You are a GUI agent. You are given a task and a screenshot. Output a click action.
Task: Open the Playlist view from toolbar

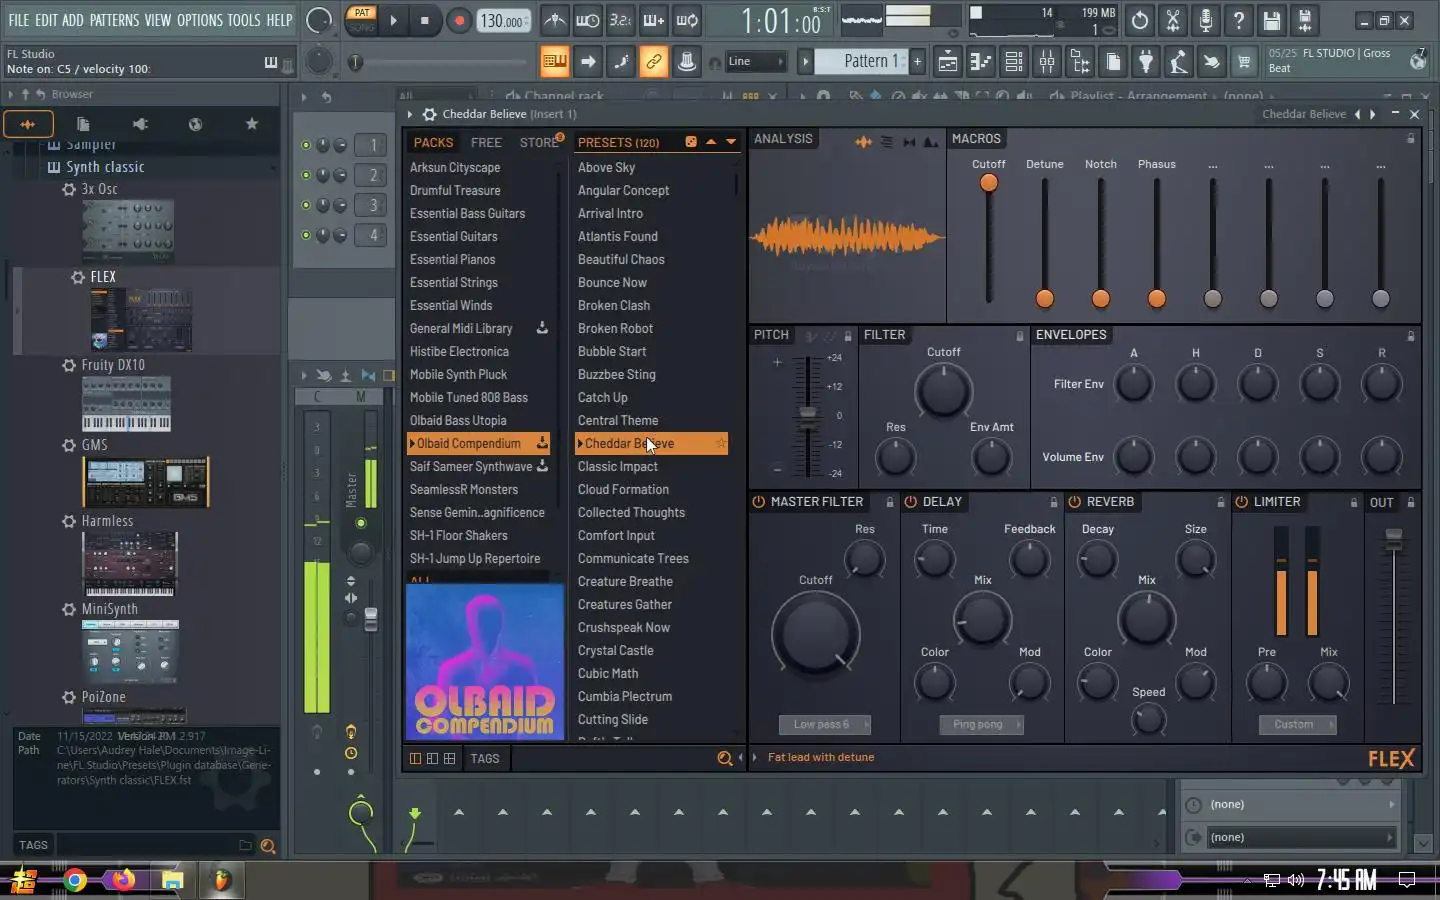(947, 62)
